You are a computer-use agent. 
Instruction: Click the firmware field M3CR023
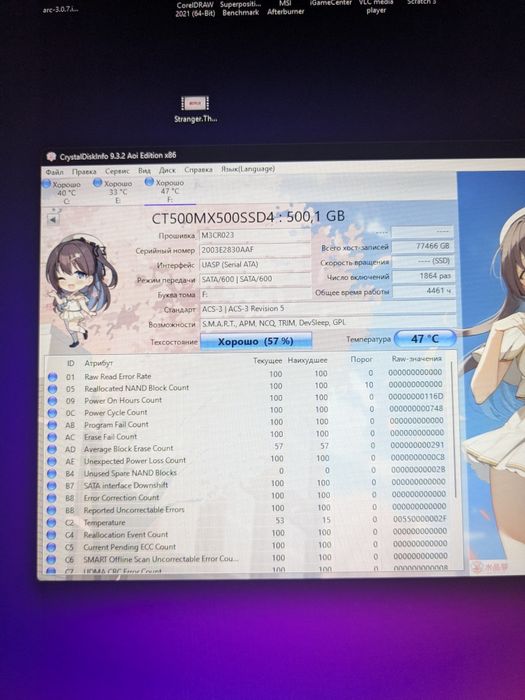[254, 235]
